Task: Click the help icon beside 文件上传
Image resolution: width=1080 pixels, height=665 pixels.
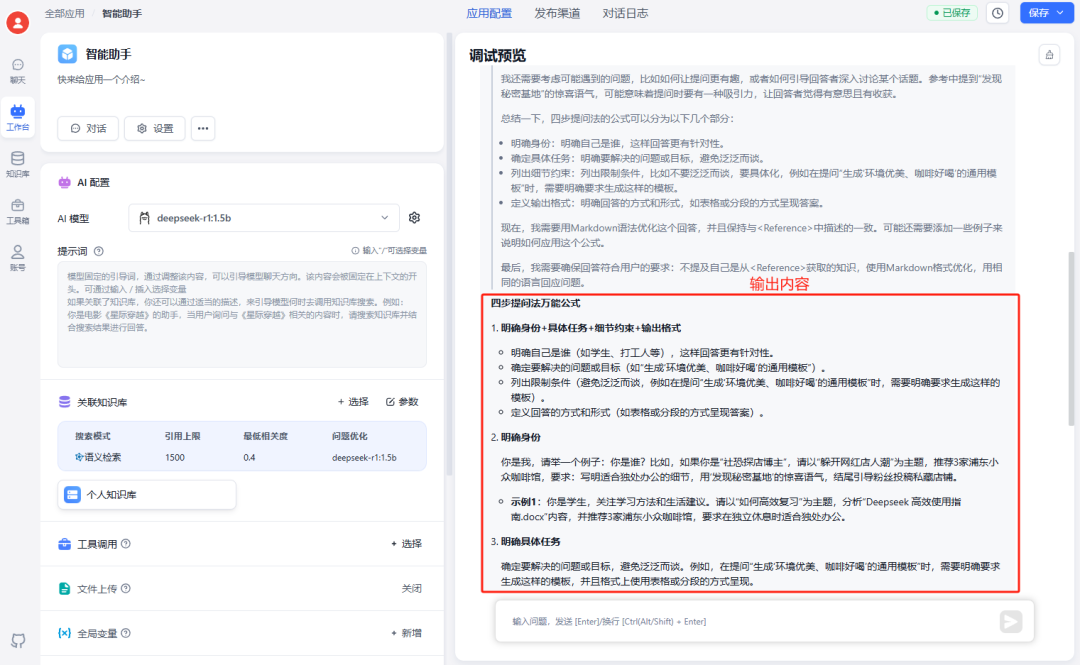Action: click(x=126, y=589)
